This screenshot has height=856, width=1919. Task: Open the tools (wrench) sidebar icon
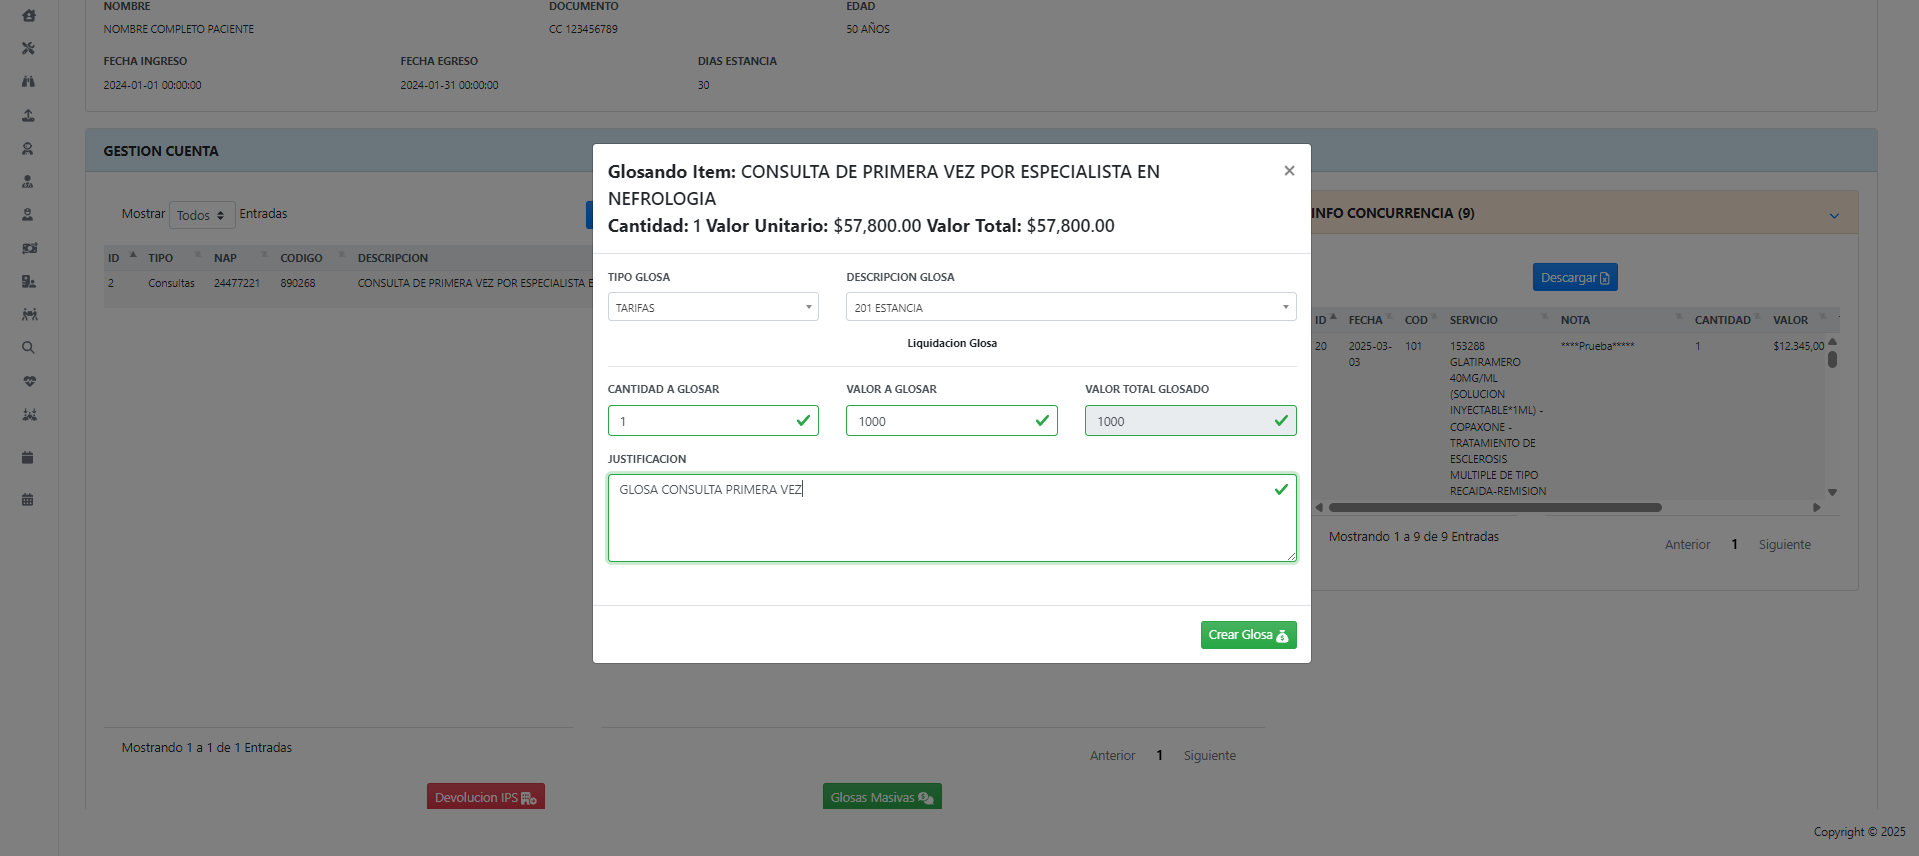coord(28,48)
